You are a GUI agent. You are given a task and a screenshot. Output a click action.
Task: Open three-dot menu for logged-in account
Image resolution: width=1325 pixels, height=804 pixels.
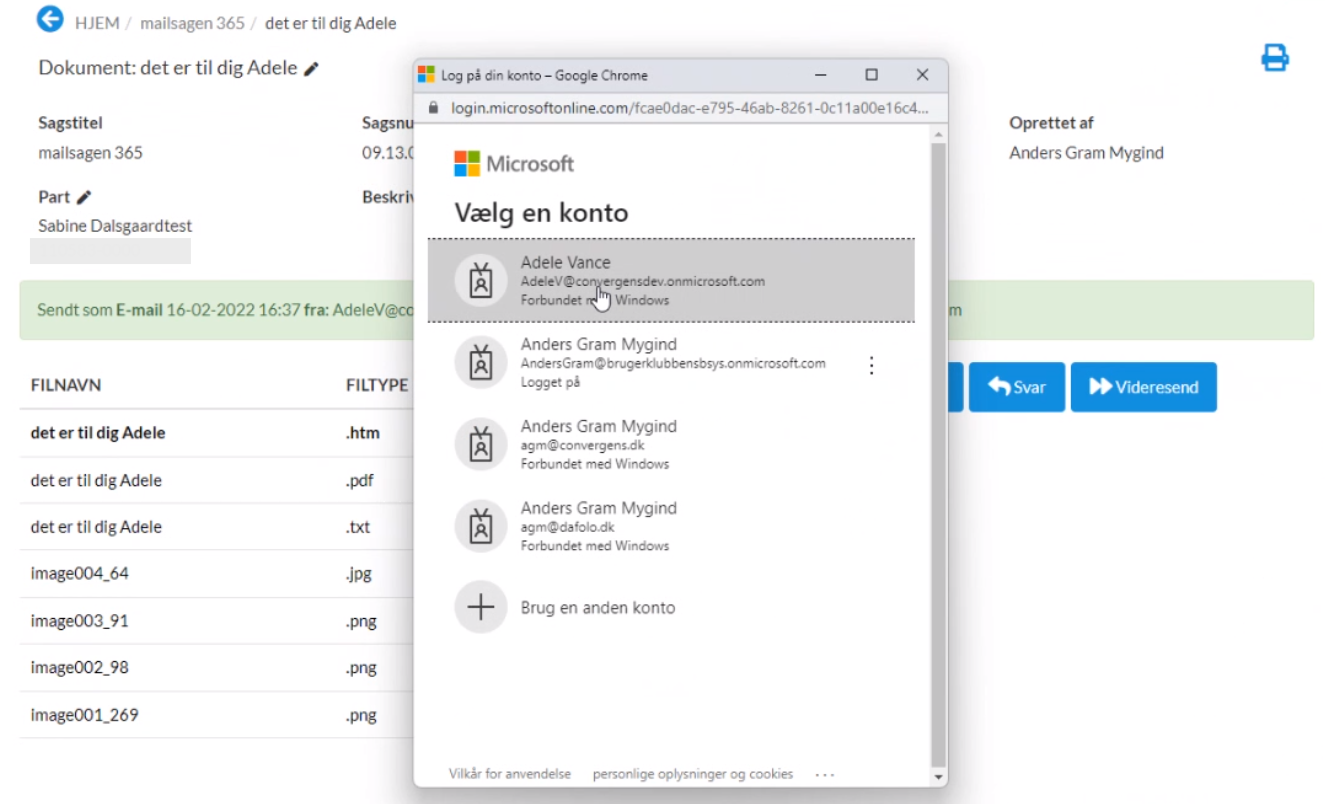[x=871, y=365]
